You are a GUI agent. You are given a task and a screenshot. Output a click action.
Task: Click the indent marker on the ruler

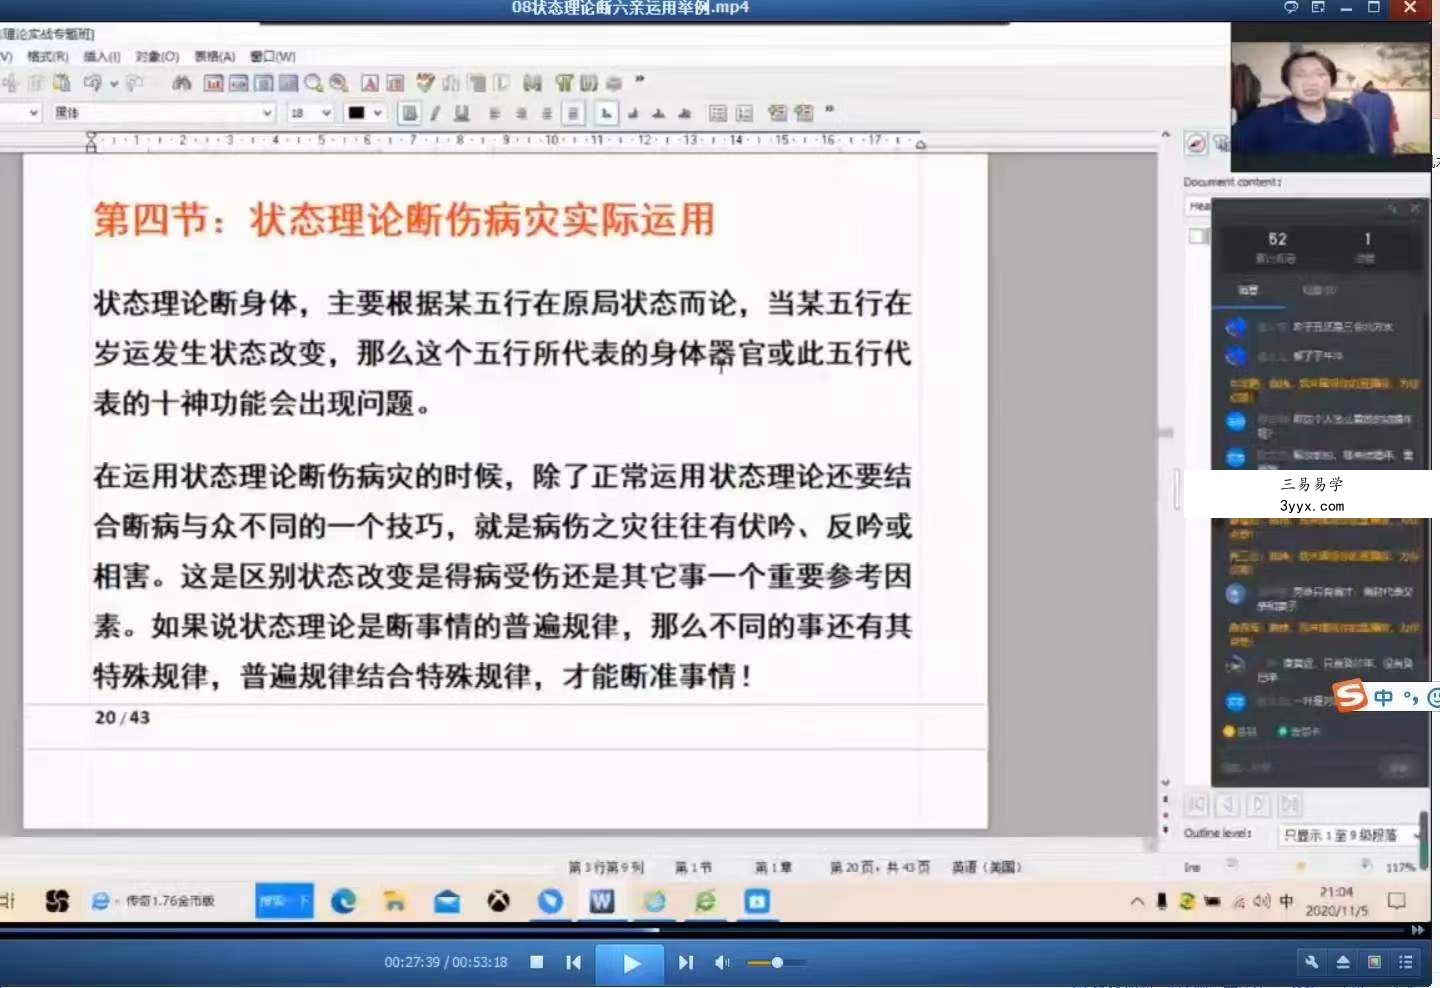click(91, 143)
